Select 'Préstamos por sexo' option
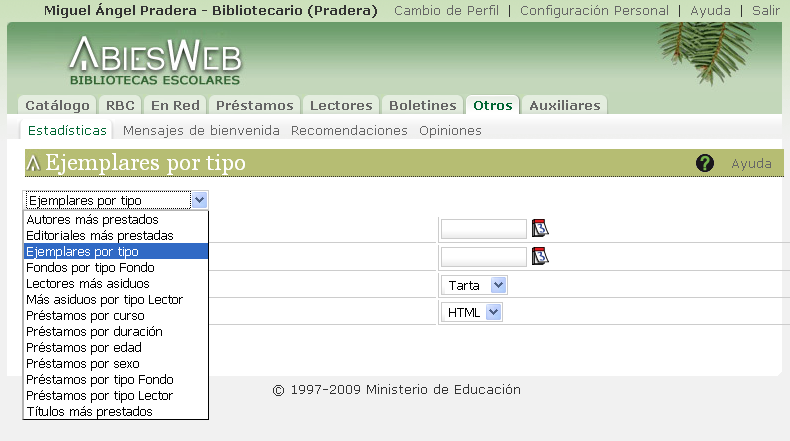The image size is (790, 441). (x=116, y=363)
